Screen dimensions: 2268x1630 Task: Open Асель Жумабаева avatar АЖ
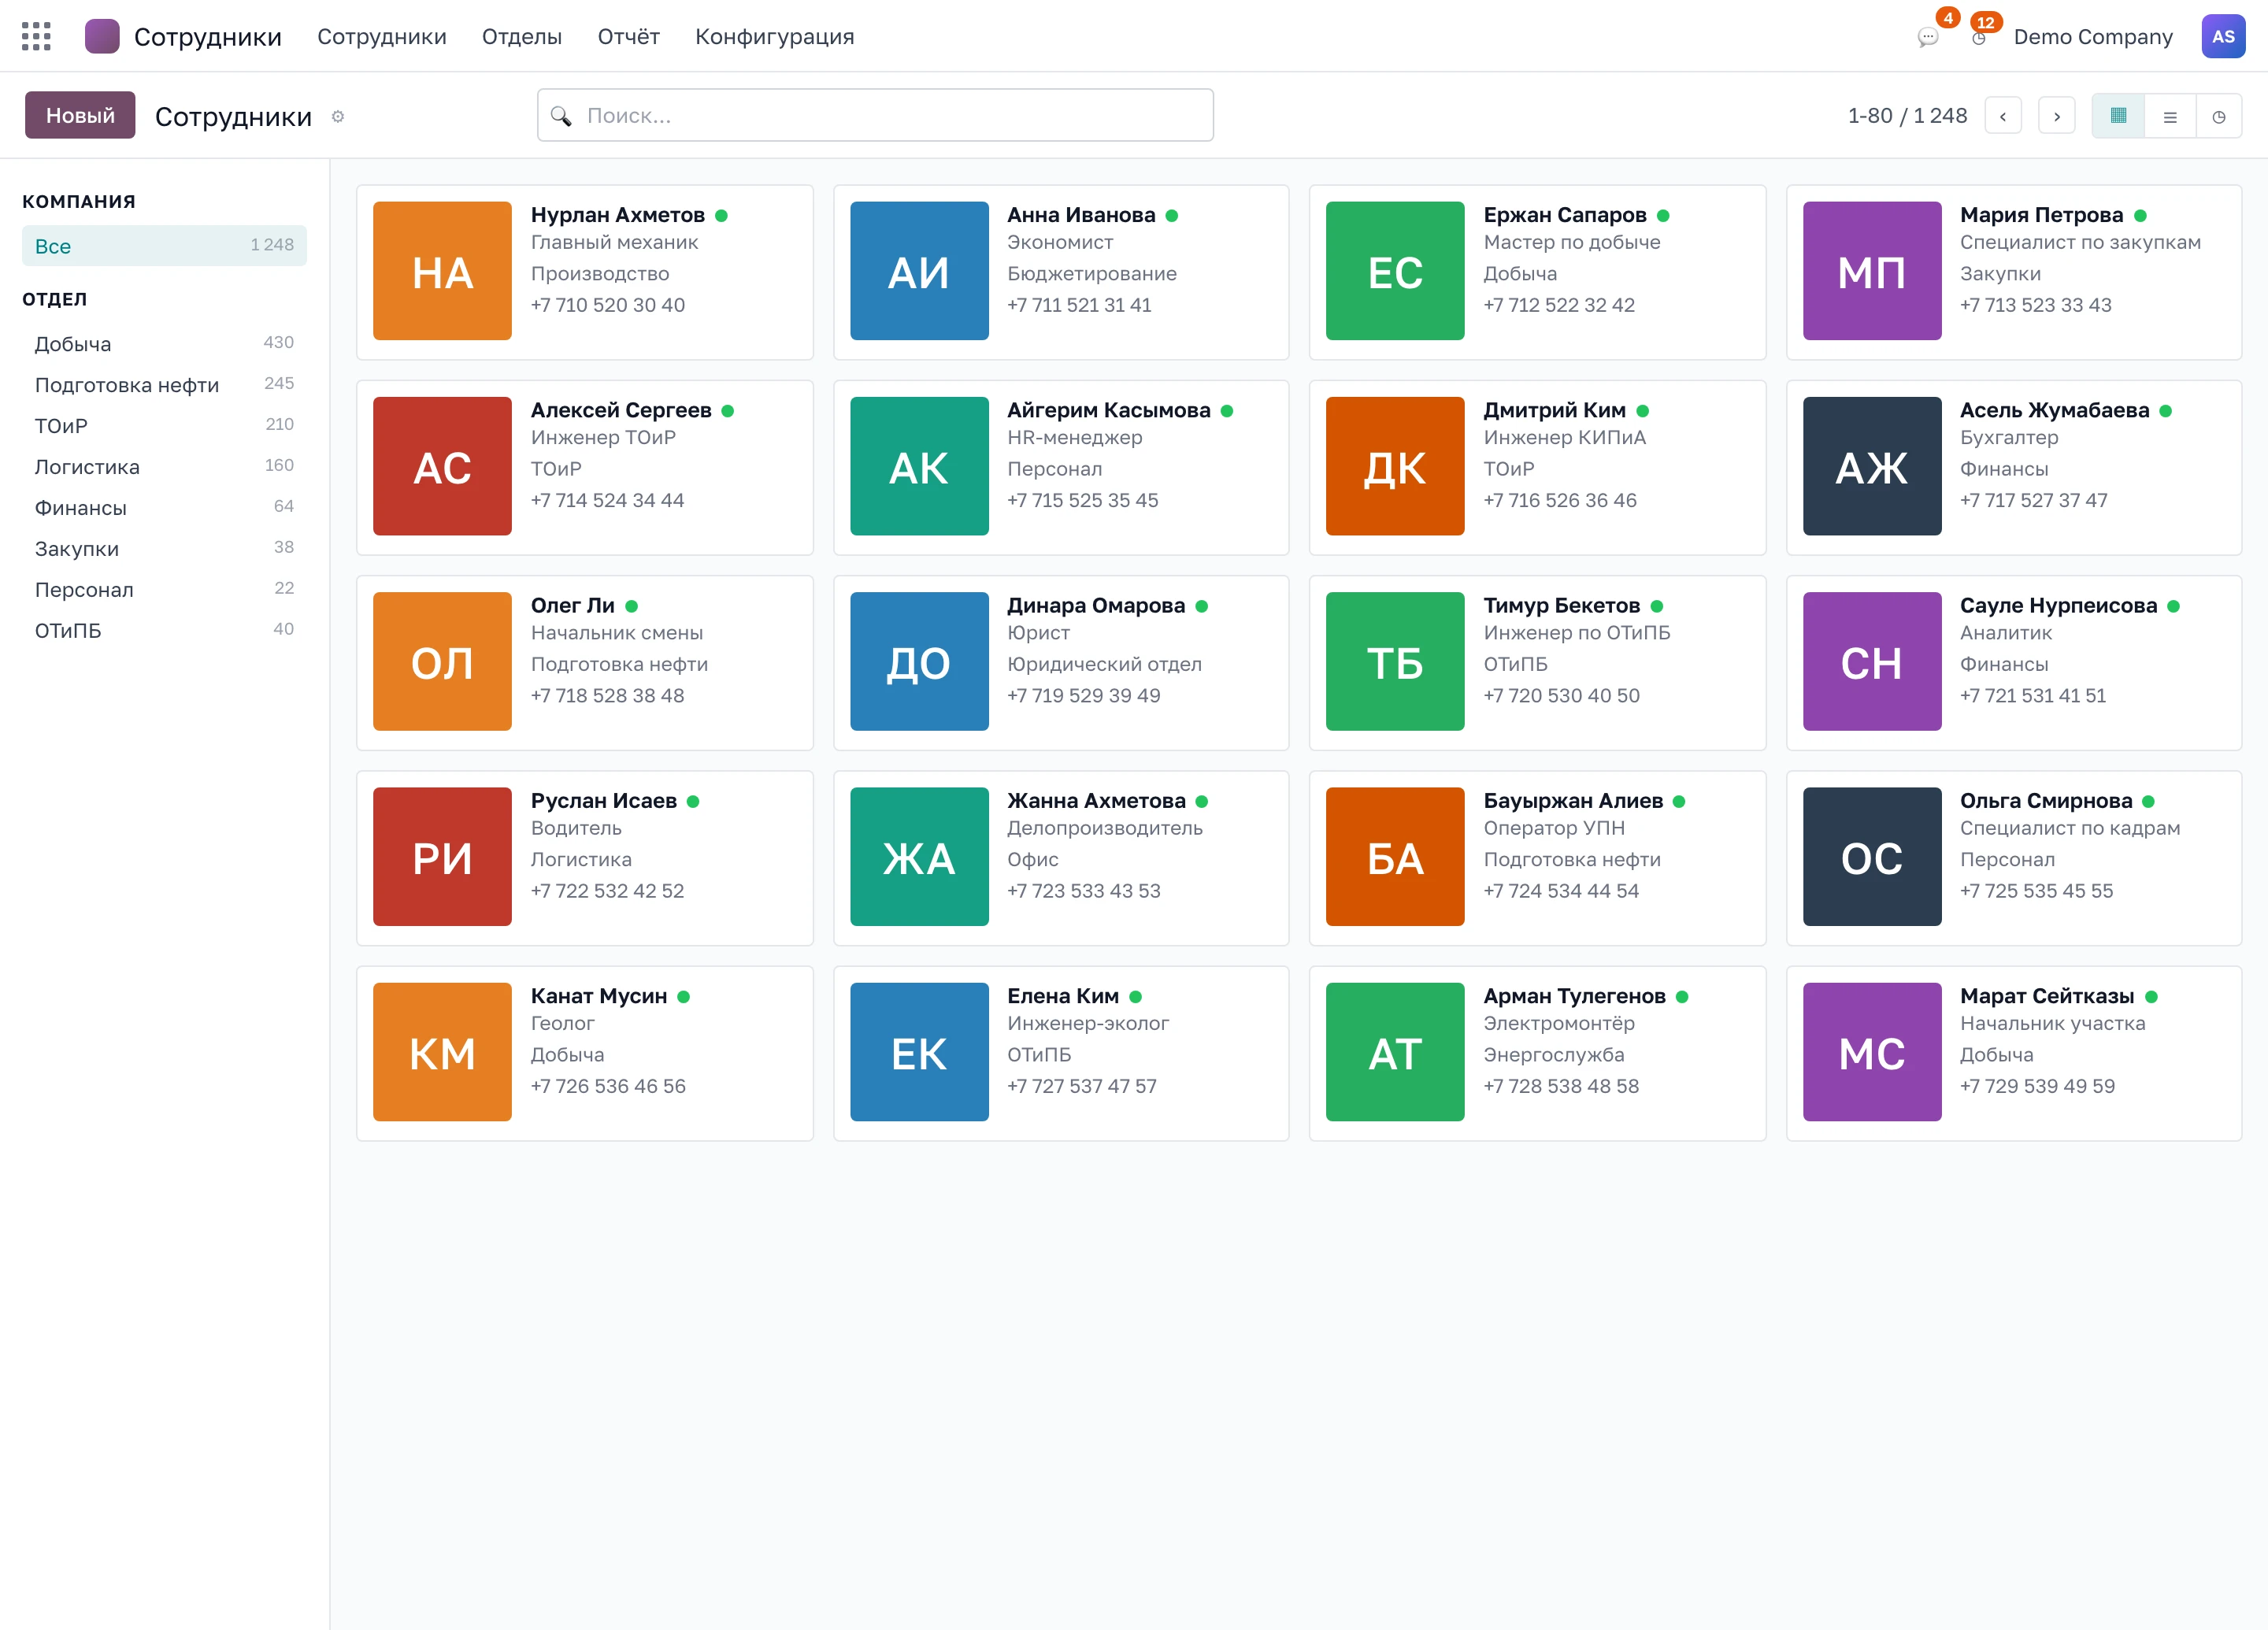(1871, 466)
